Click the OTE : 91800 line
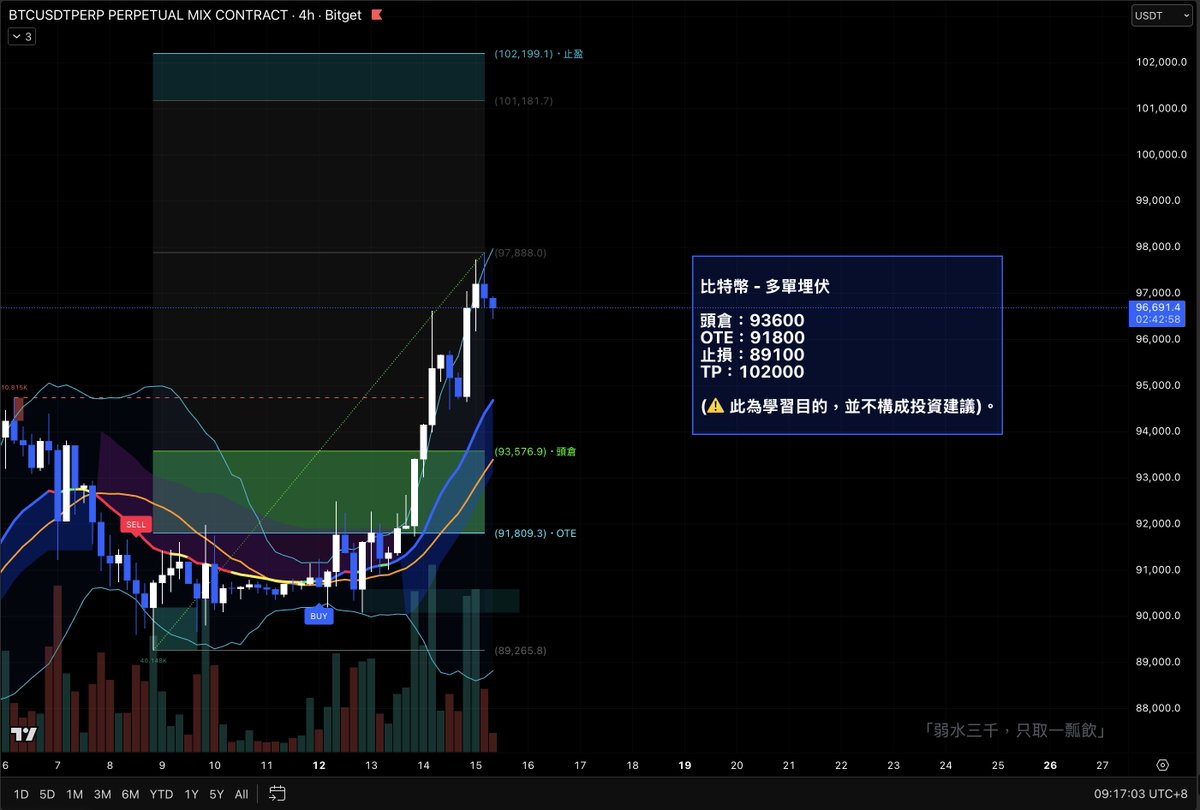The height and width of the screenshot is (810, 1200). [752, 337]
